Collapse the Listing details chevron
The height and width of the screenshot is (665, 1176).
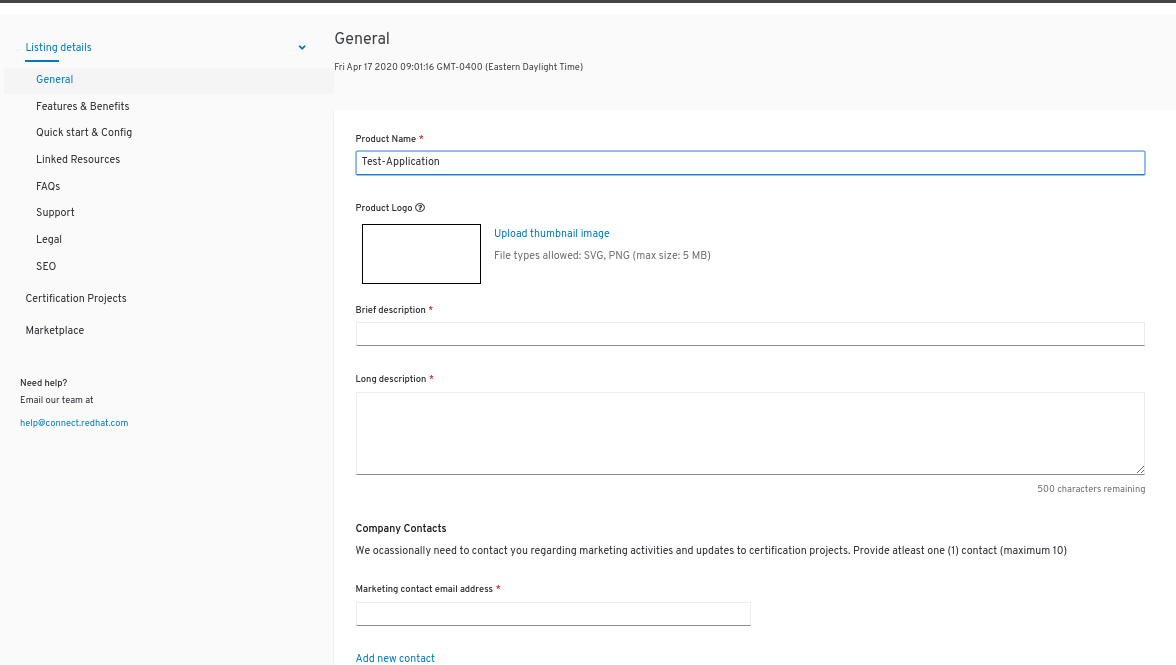(x=302, y=47)
